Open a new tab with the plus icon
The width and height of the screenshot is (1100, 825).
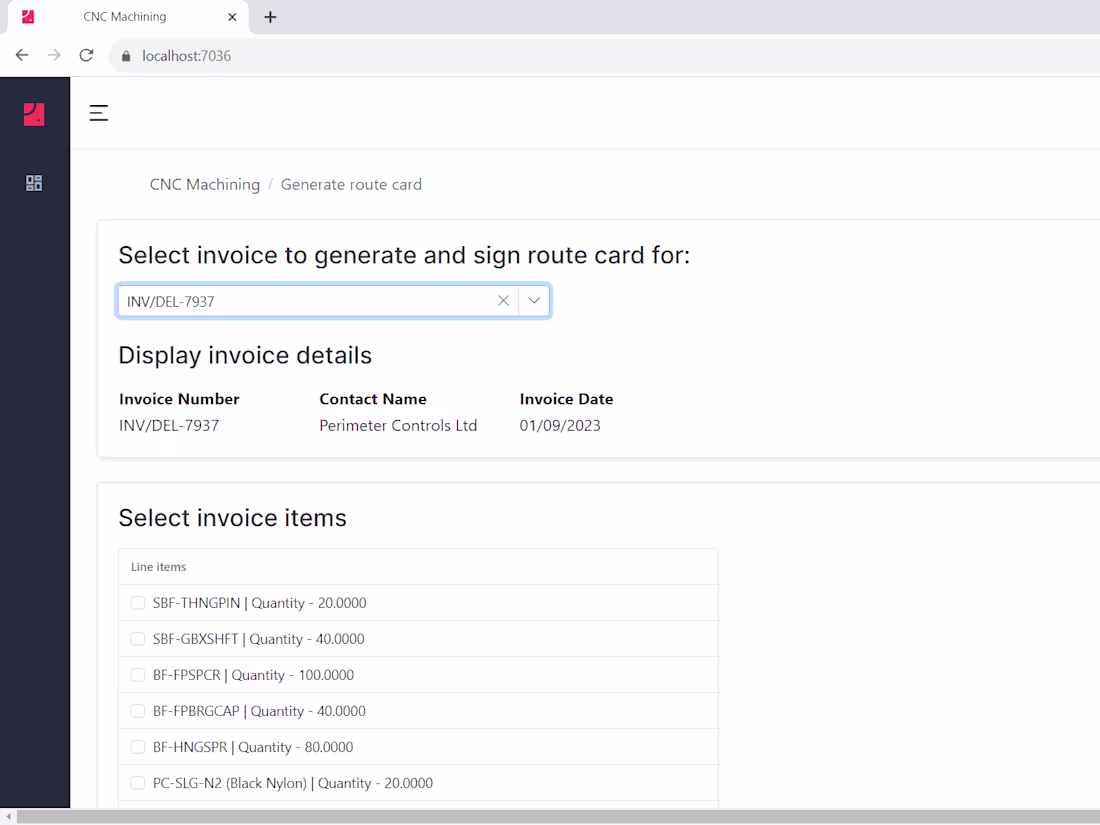click(x=270, y=16)
